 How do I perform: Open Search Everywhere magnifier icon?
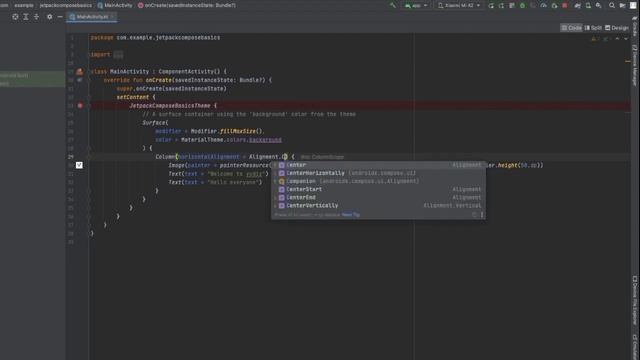click(x=612, y=5)
